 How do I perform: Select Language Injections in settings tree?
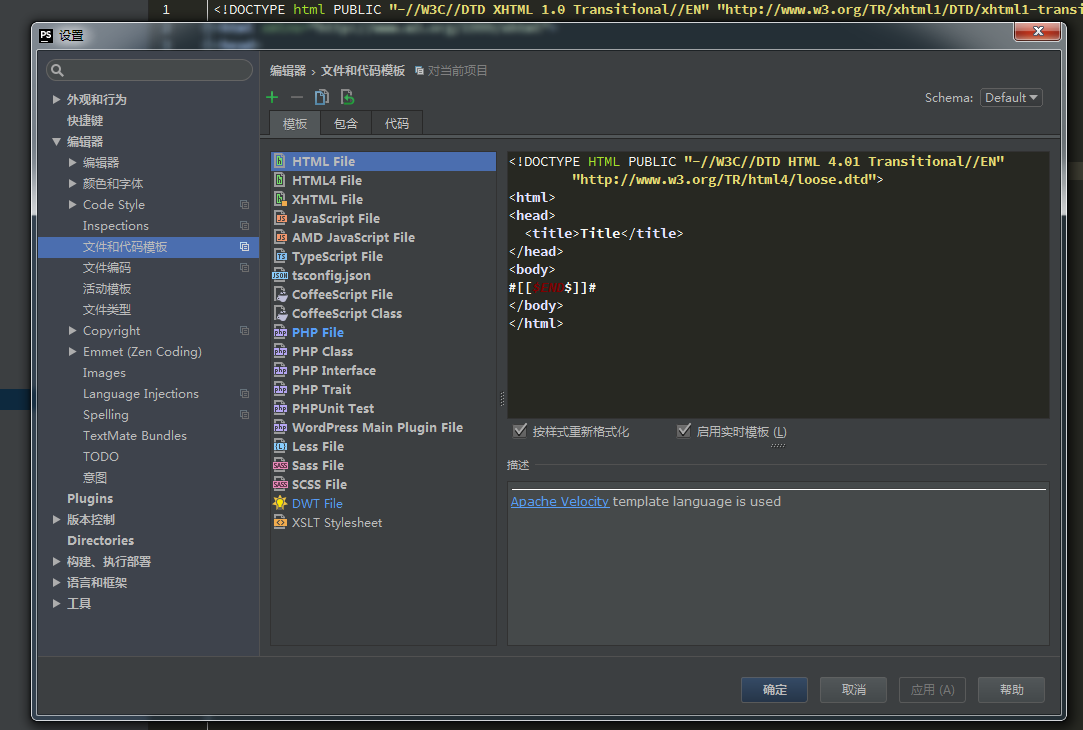pyautogui.click(x=141, y=394)
